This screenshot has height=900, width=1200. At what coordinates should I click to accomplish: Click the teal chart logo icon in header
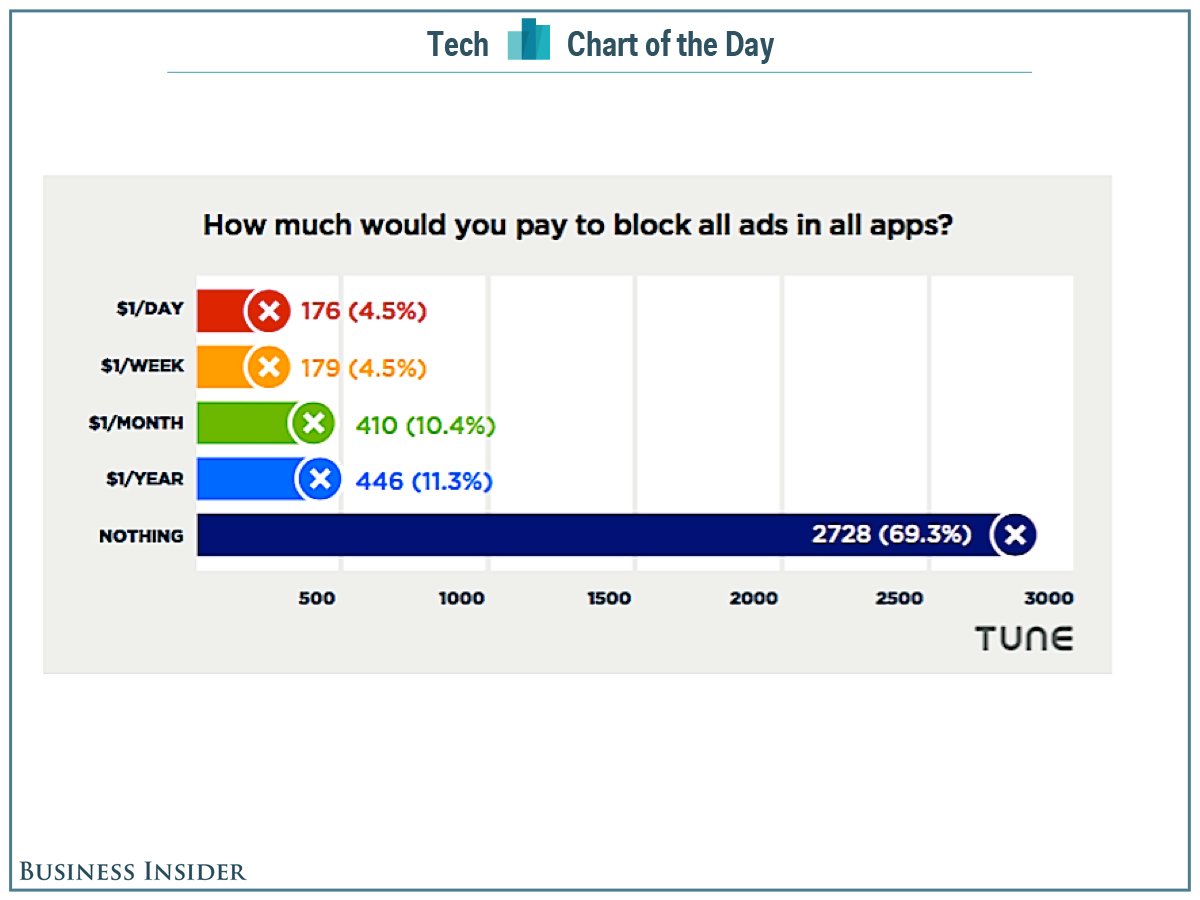tap(528, 42)
